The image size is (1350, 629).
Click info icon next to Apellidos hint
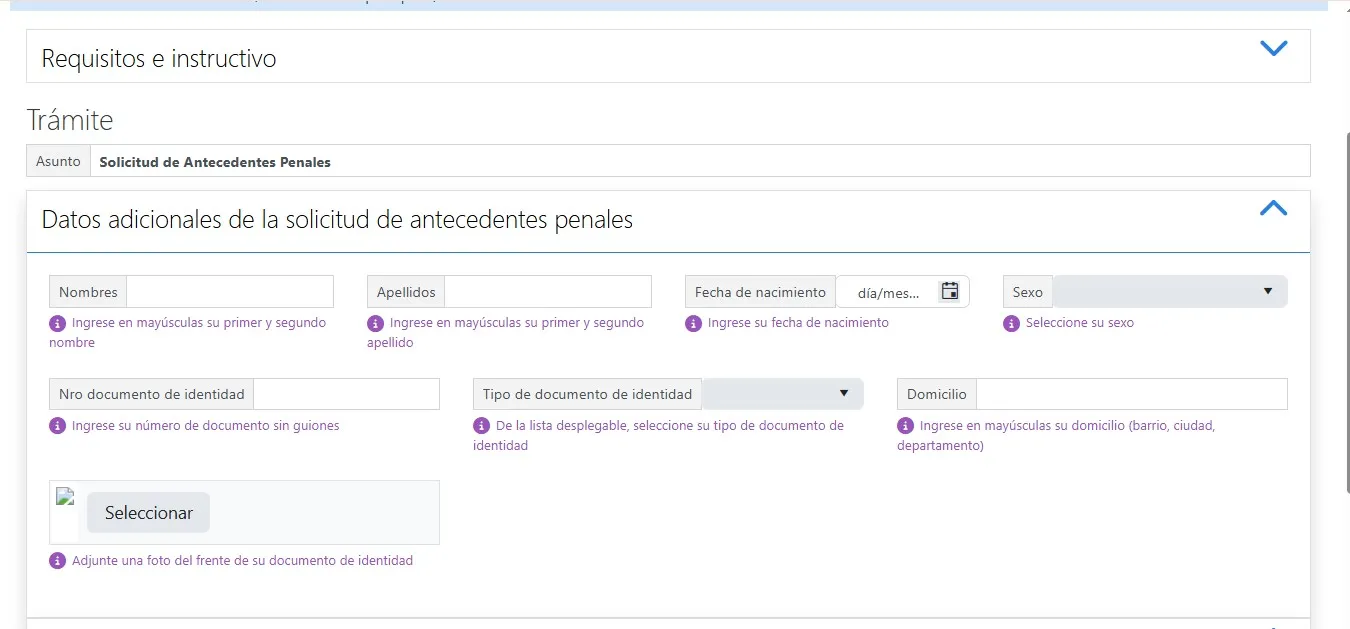click(375, 324)
